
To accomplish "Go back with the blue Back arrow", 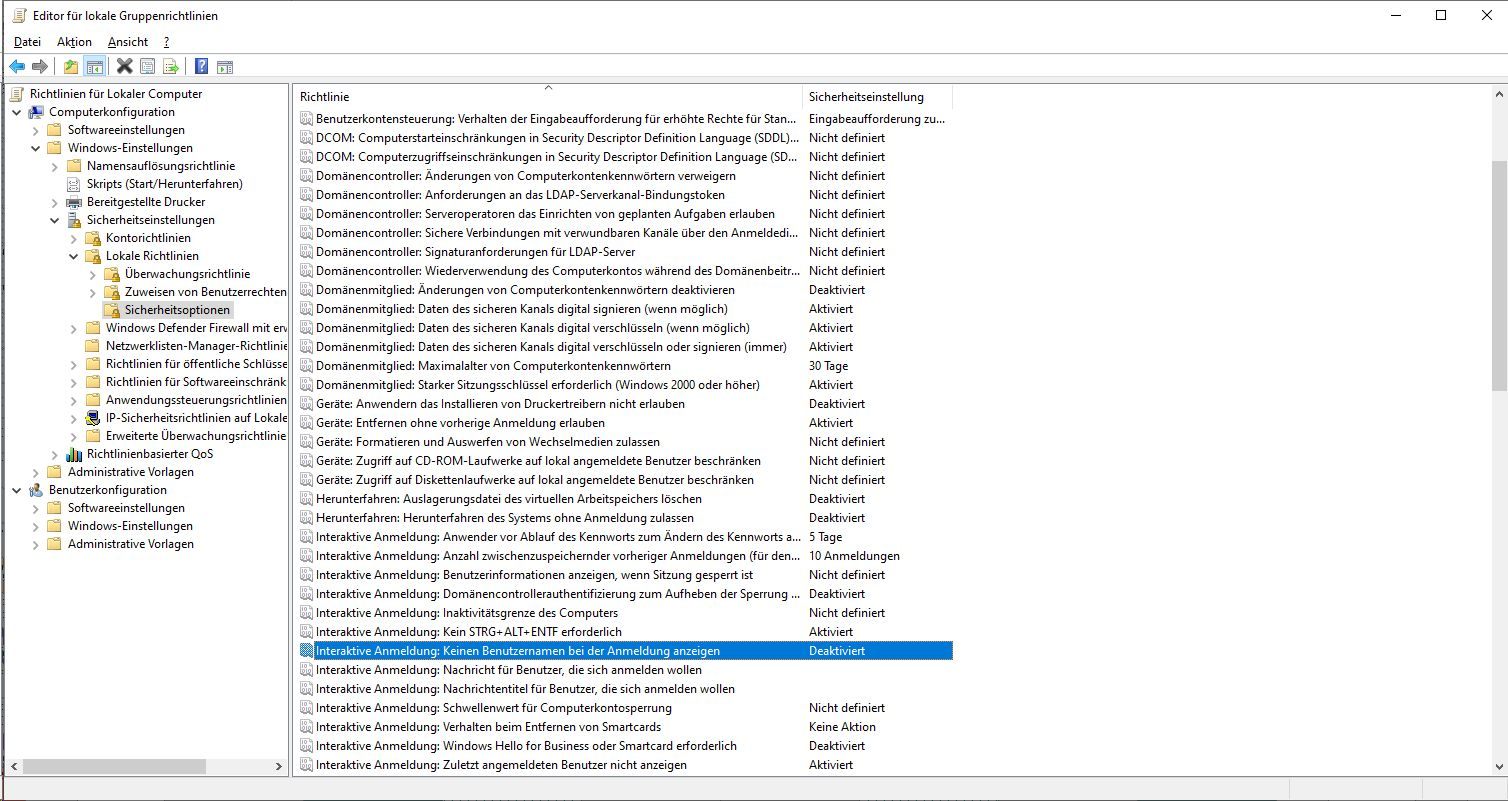I will [17, 66].
